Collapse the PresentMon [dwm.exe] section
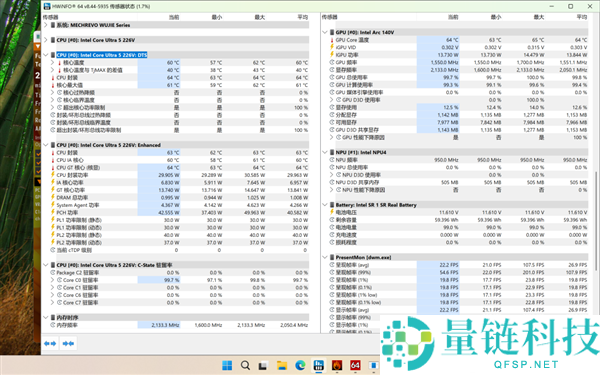 (325, 258)
